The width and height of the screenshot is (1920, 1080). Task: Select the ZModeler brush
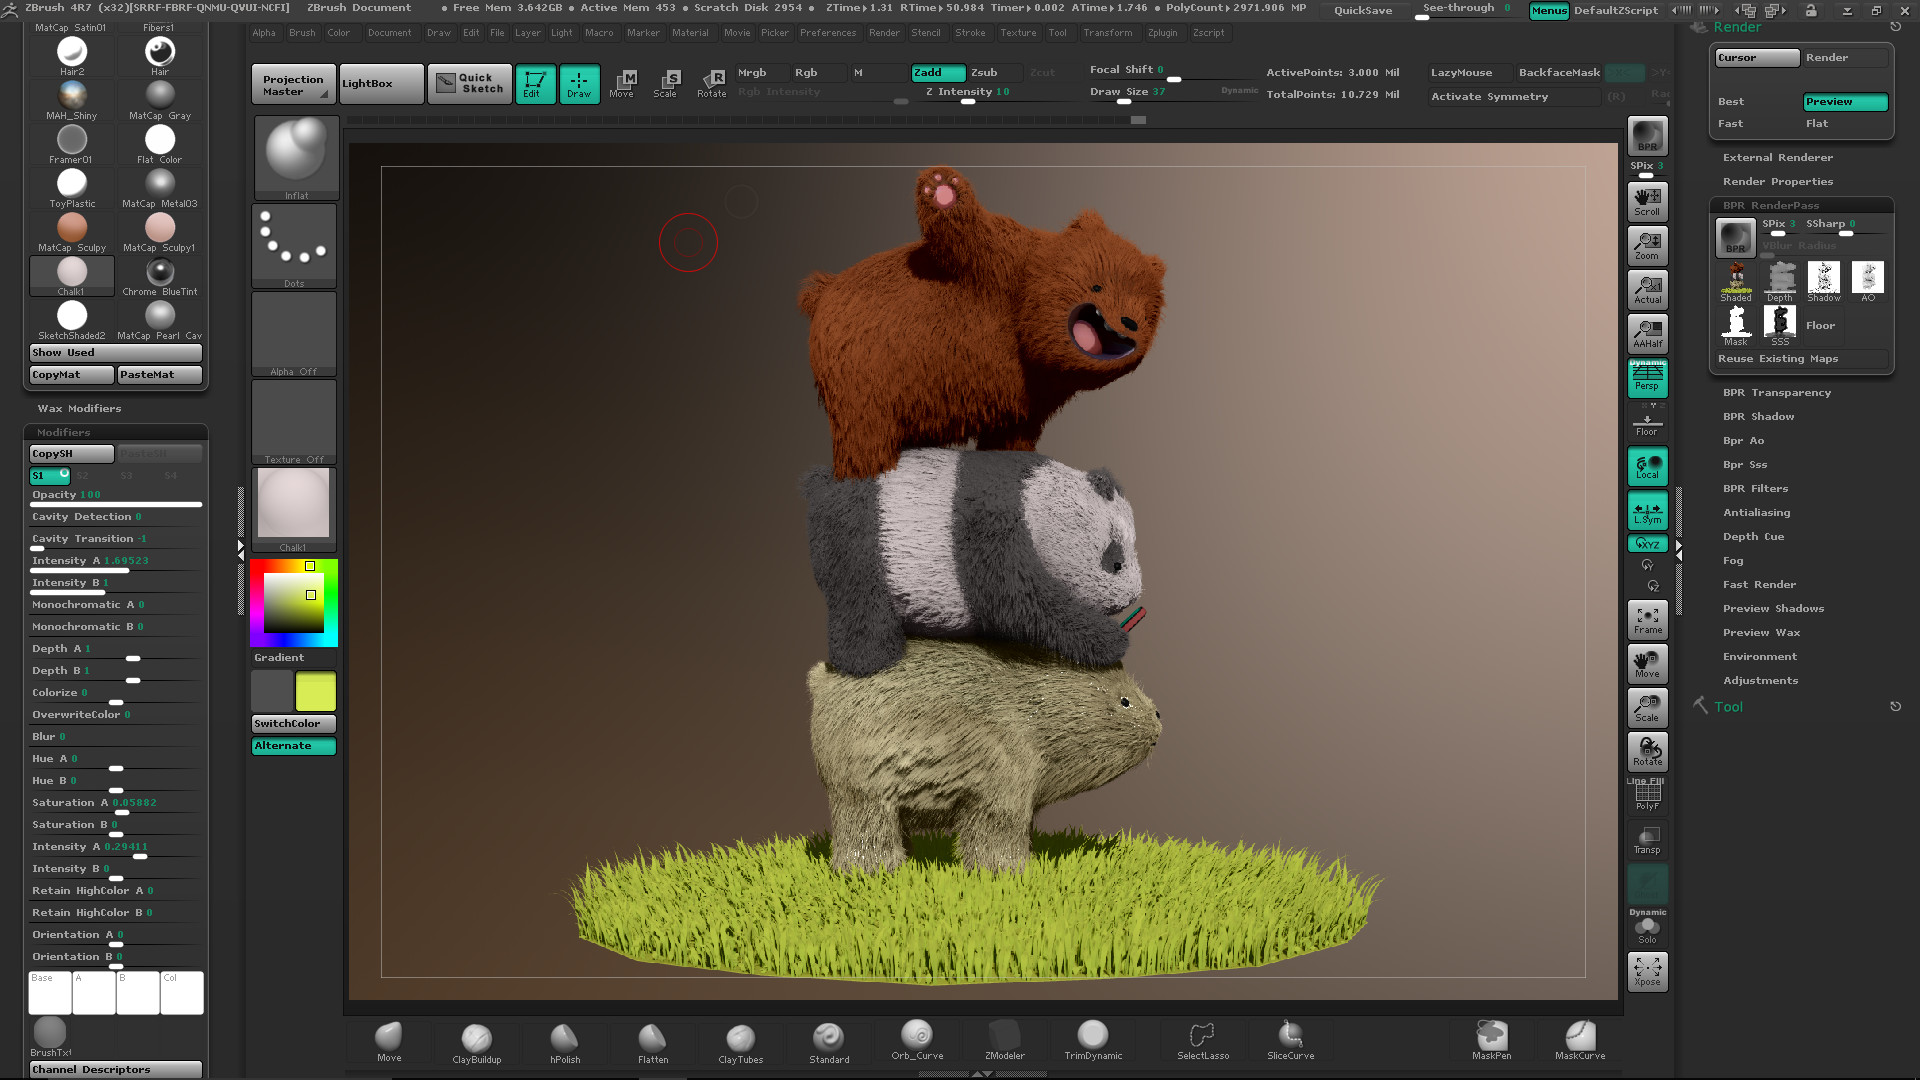[1005, 1041]
